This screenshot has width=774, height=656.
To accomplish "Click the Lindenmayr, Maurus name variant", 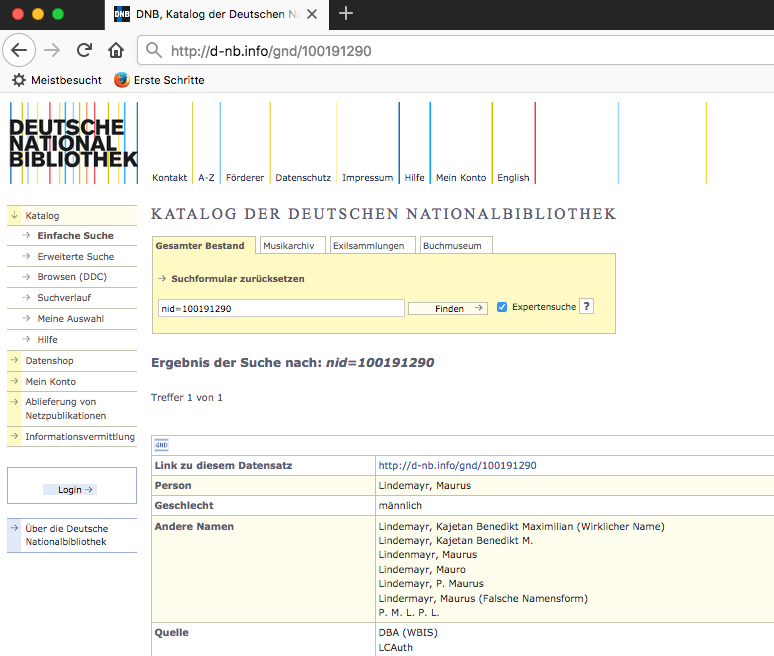I will tap(427, 555).
